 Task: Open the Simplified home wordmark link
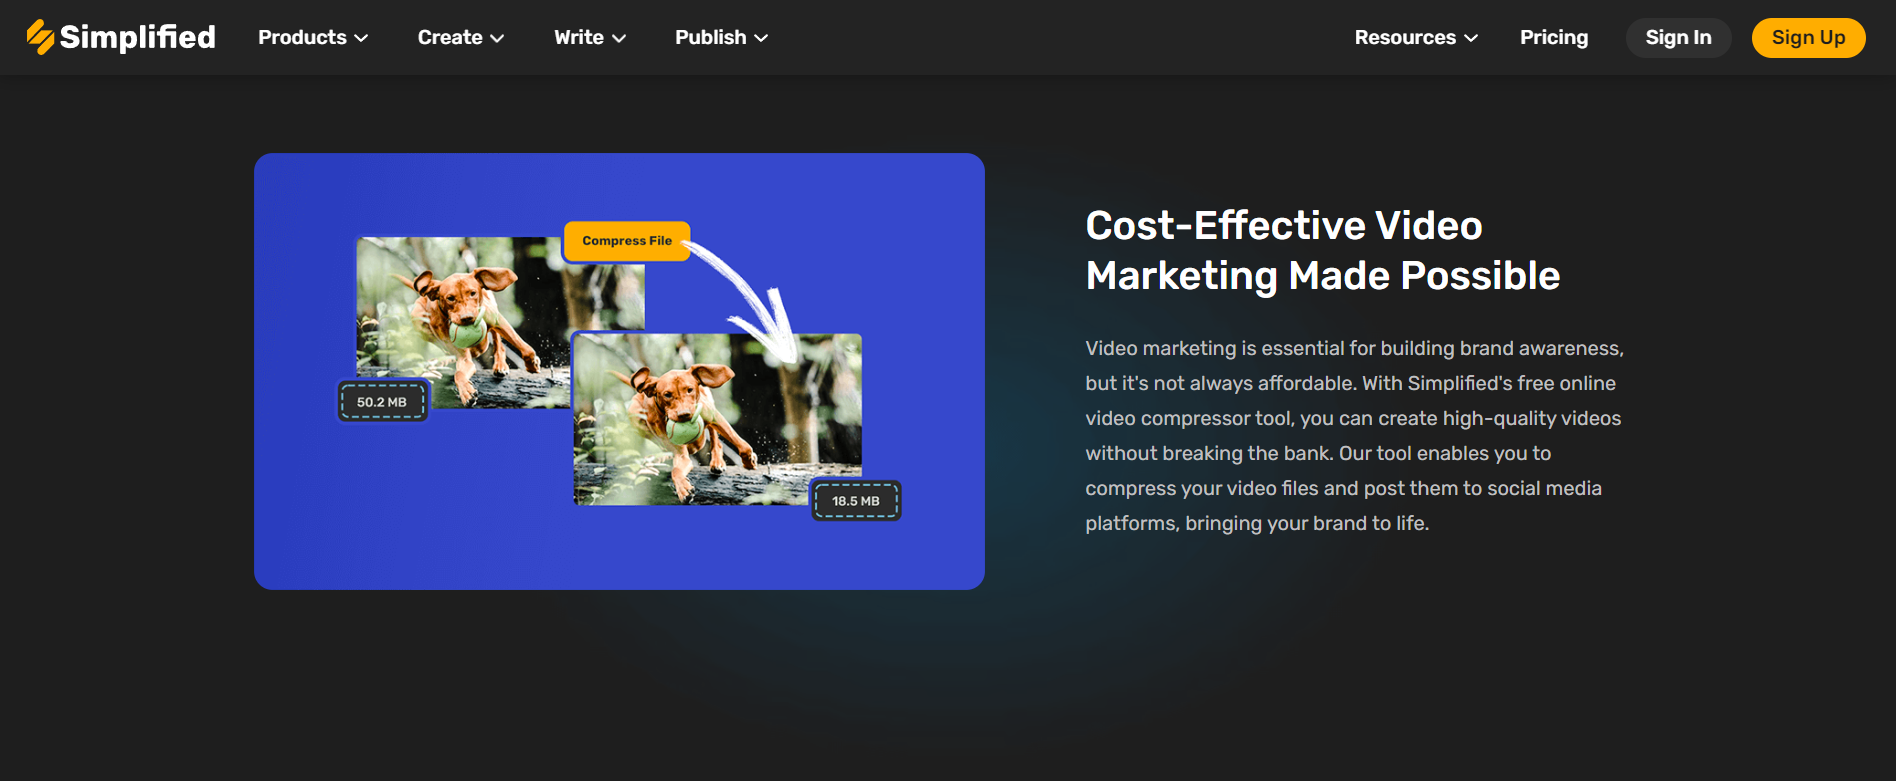click(137, 37)
